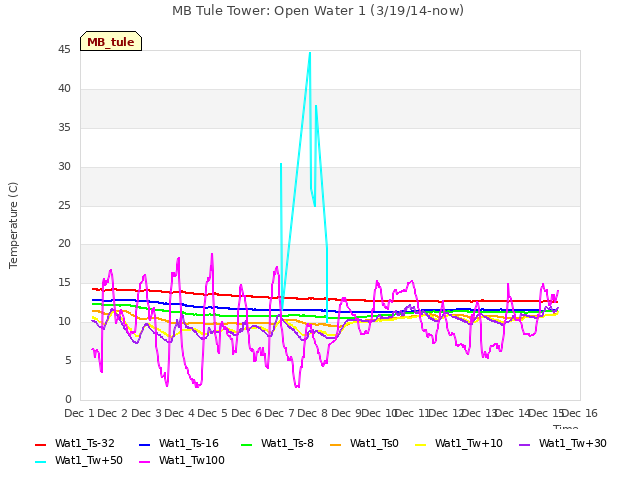
Task: Click the Dec 2 x-axis label
Action: tap(113, 413)
